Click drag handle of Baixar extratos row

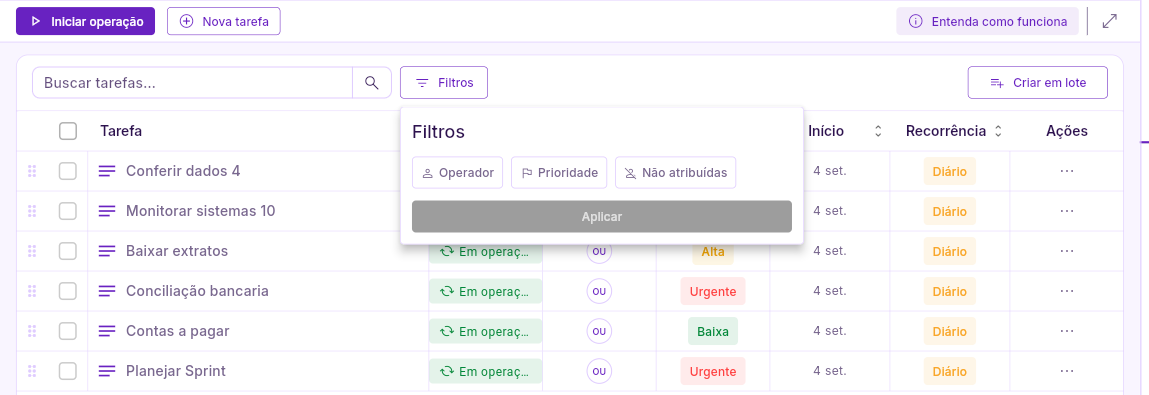[x=32, y=251]
